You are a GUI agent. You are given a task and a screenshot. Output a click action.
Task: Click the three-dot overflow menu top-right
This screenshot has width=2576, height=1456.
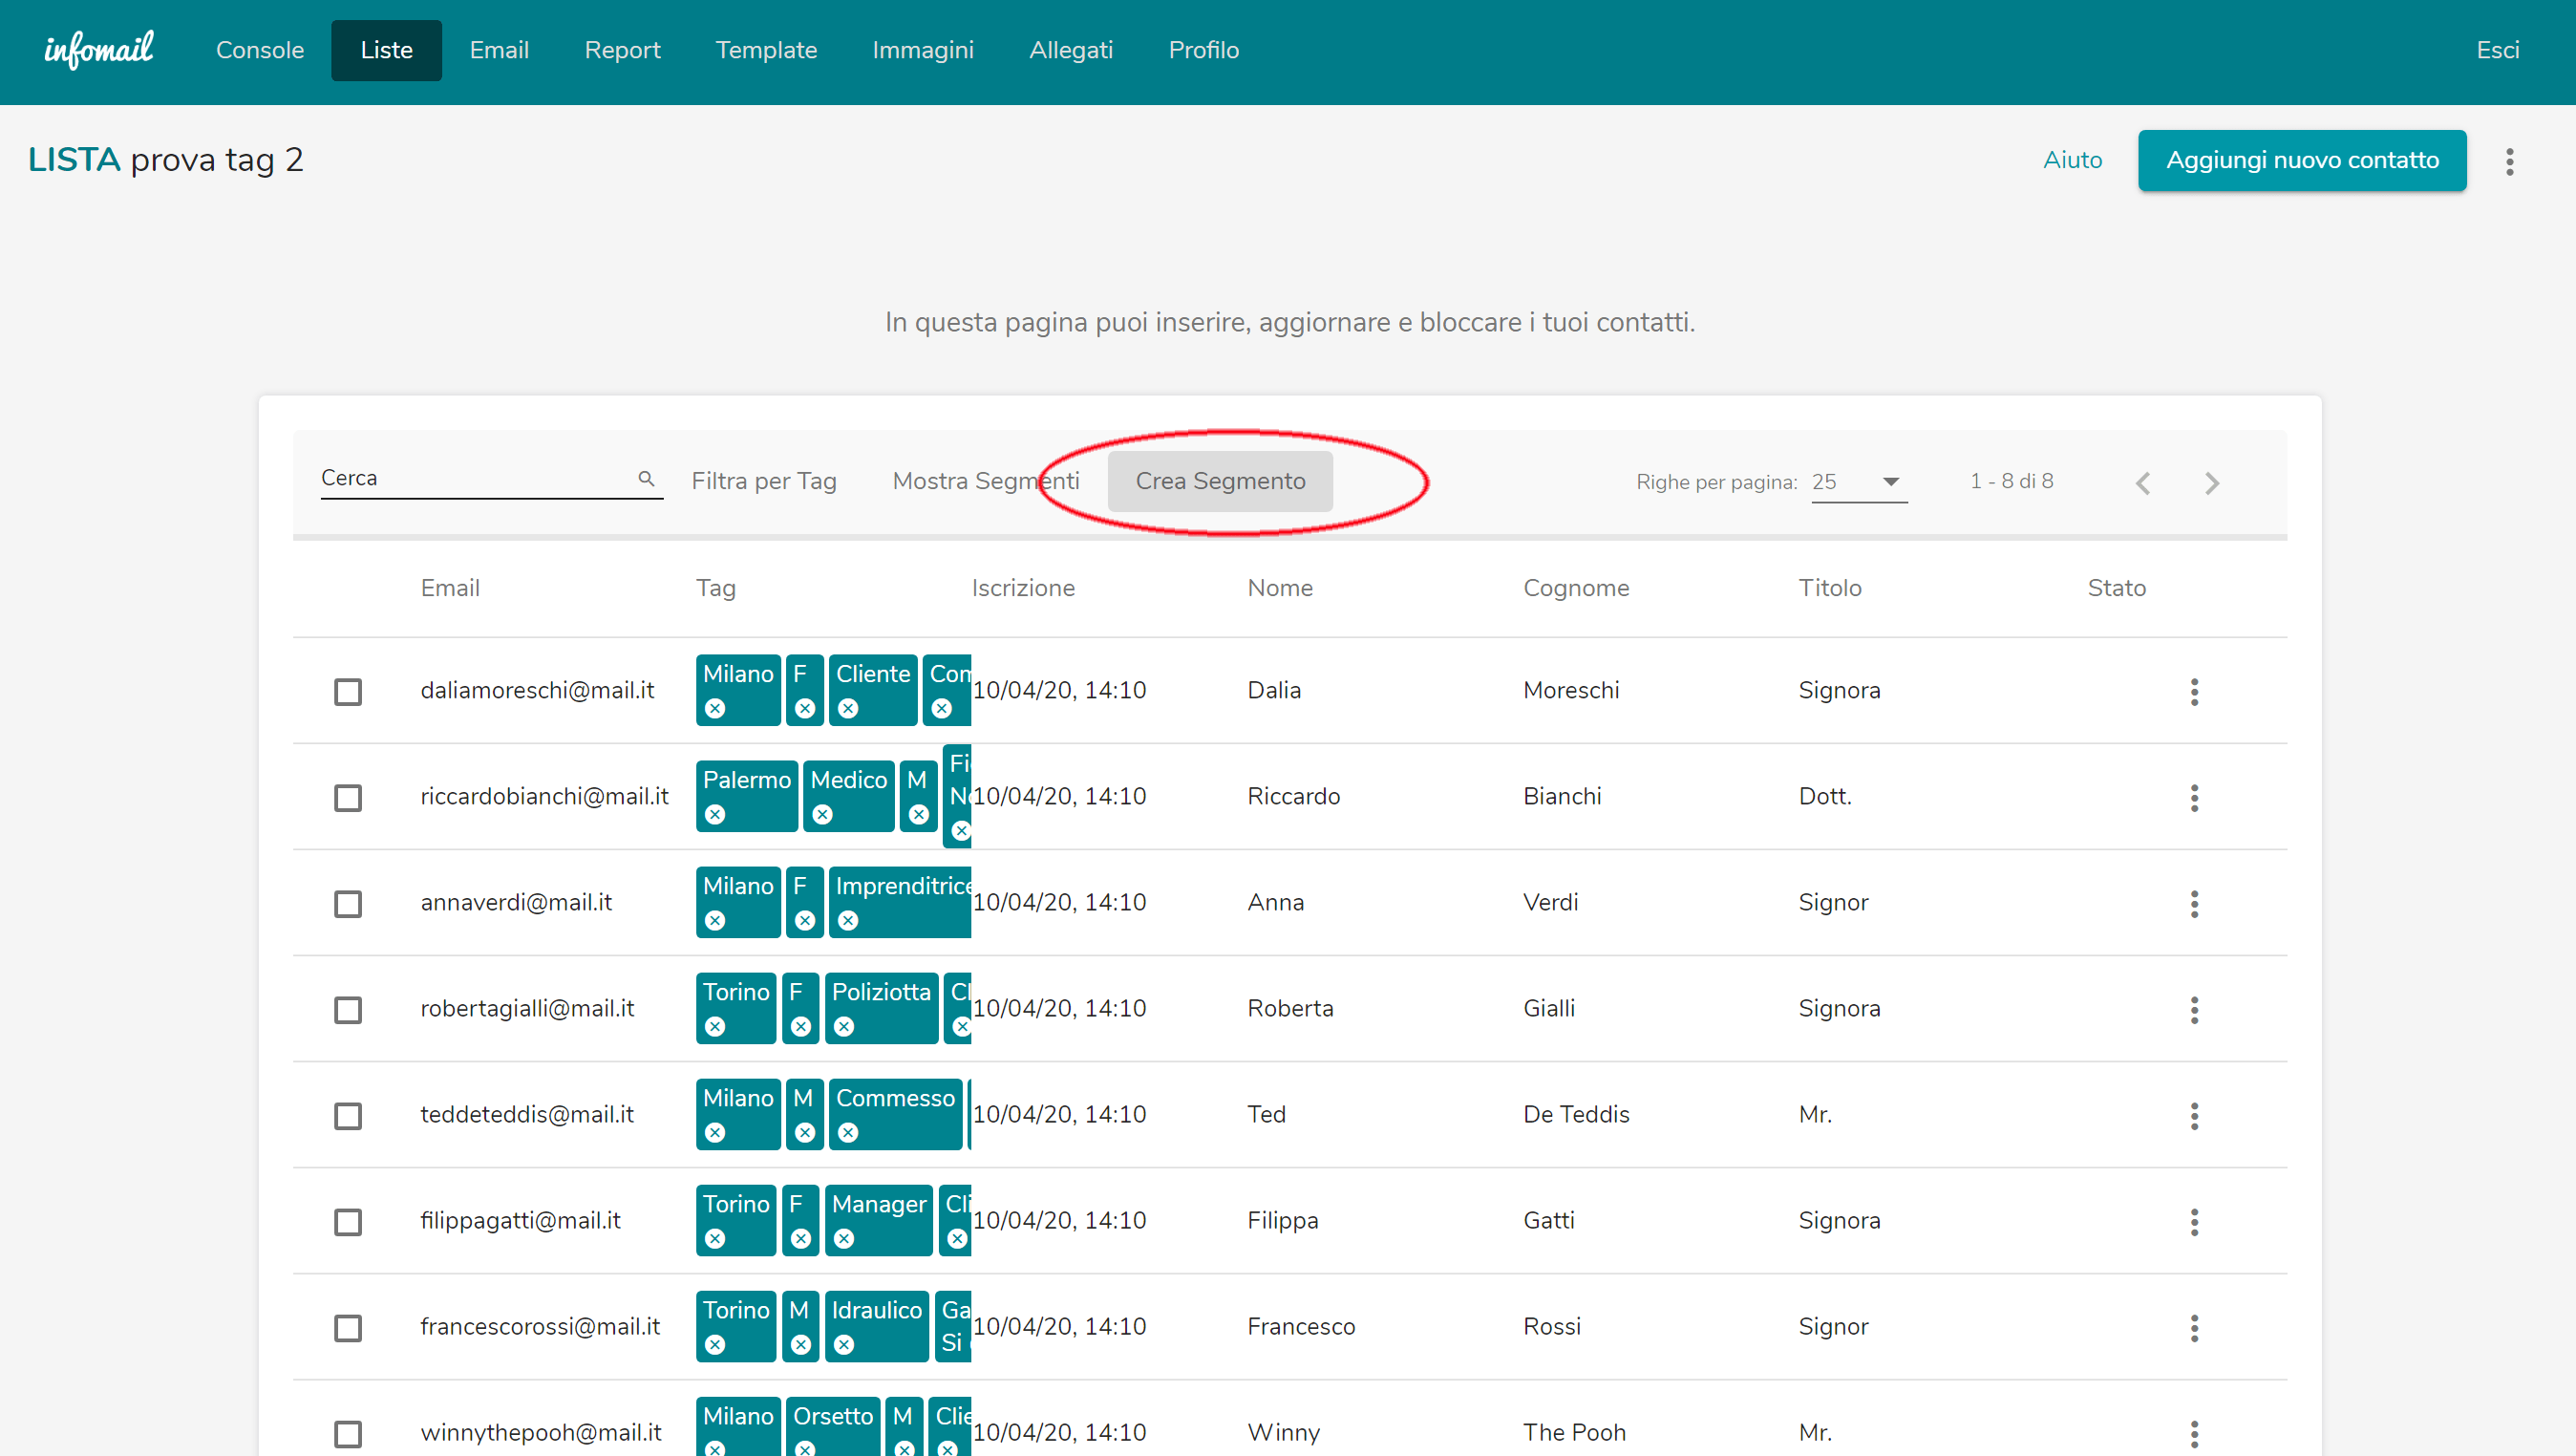(2510, 161)
